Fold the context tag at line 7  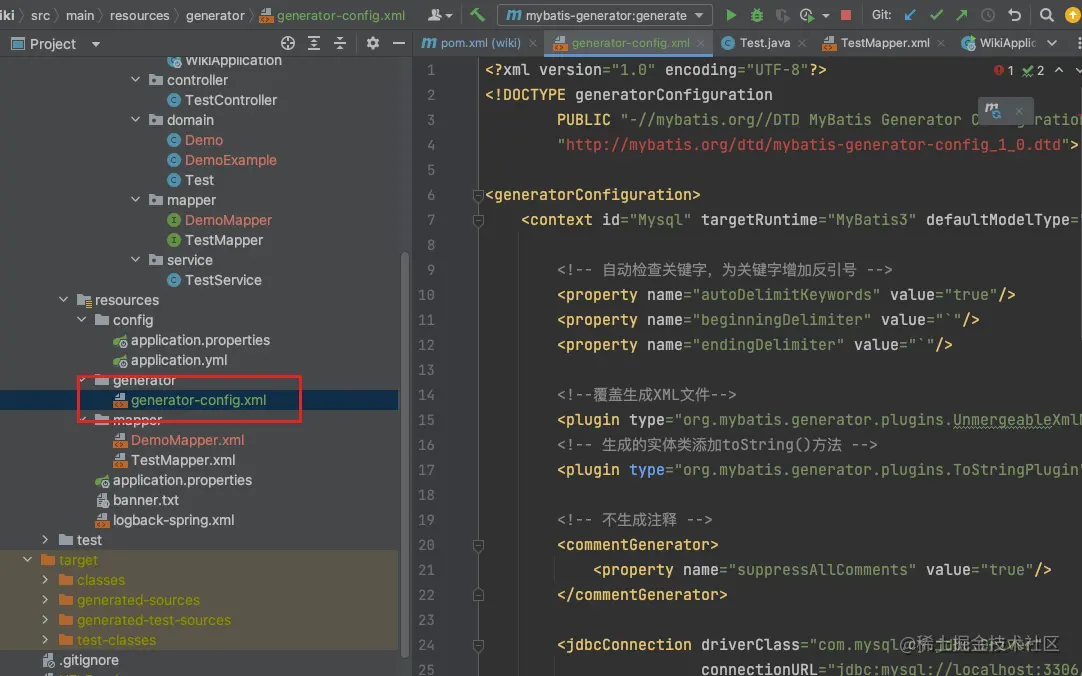tap(478, 221)
